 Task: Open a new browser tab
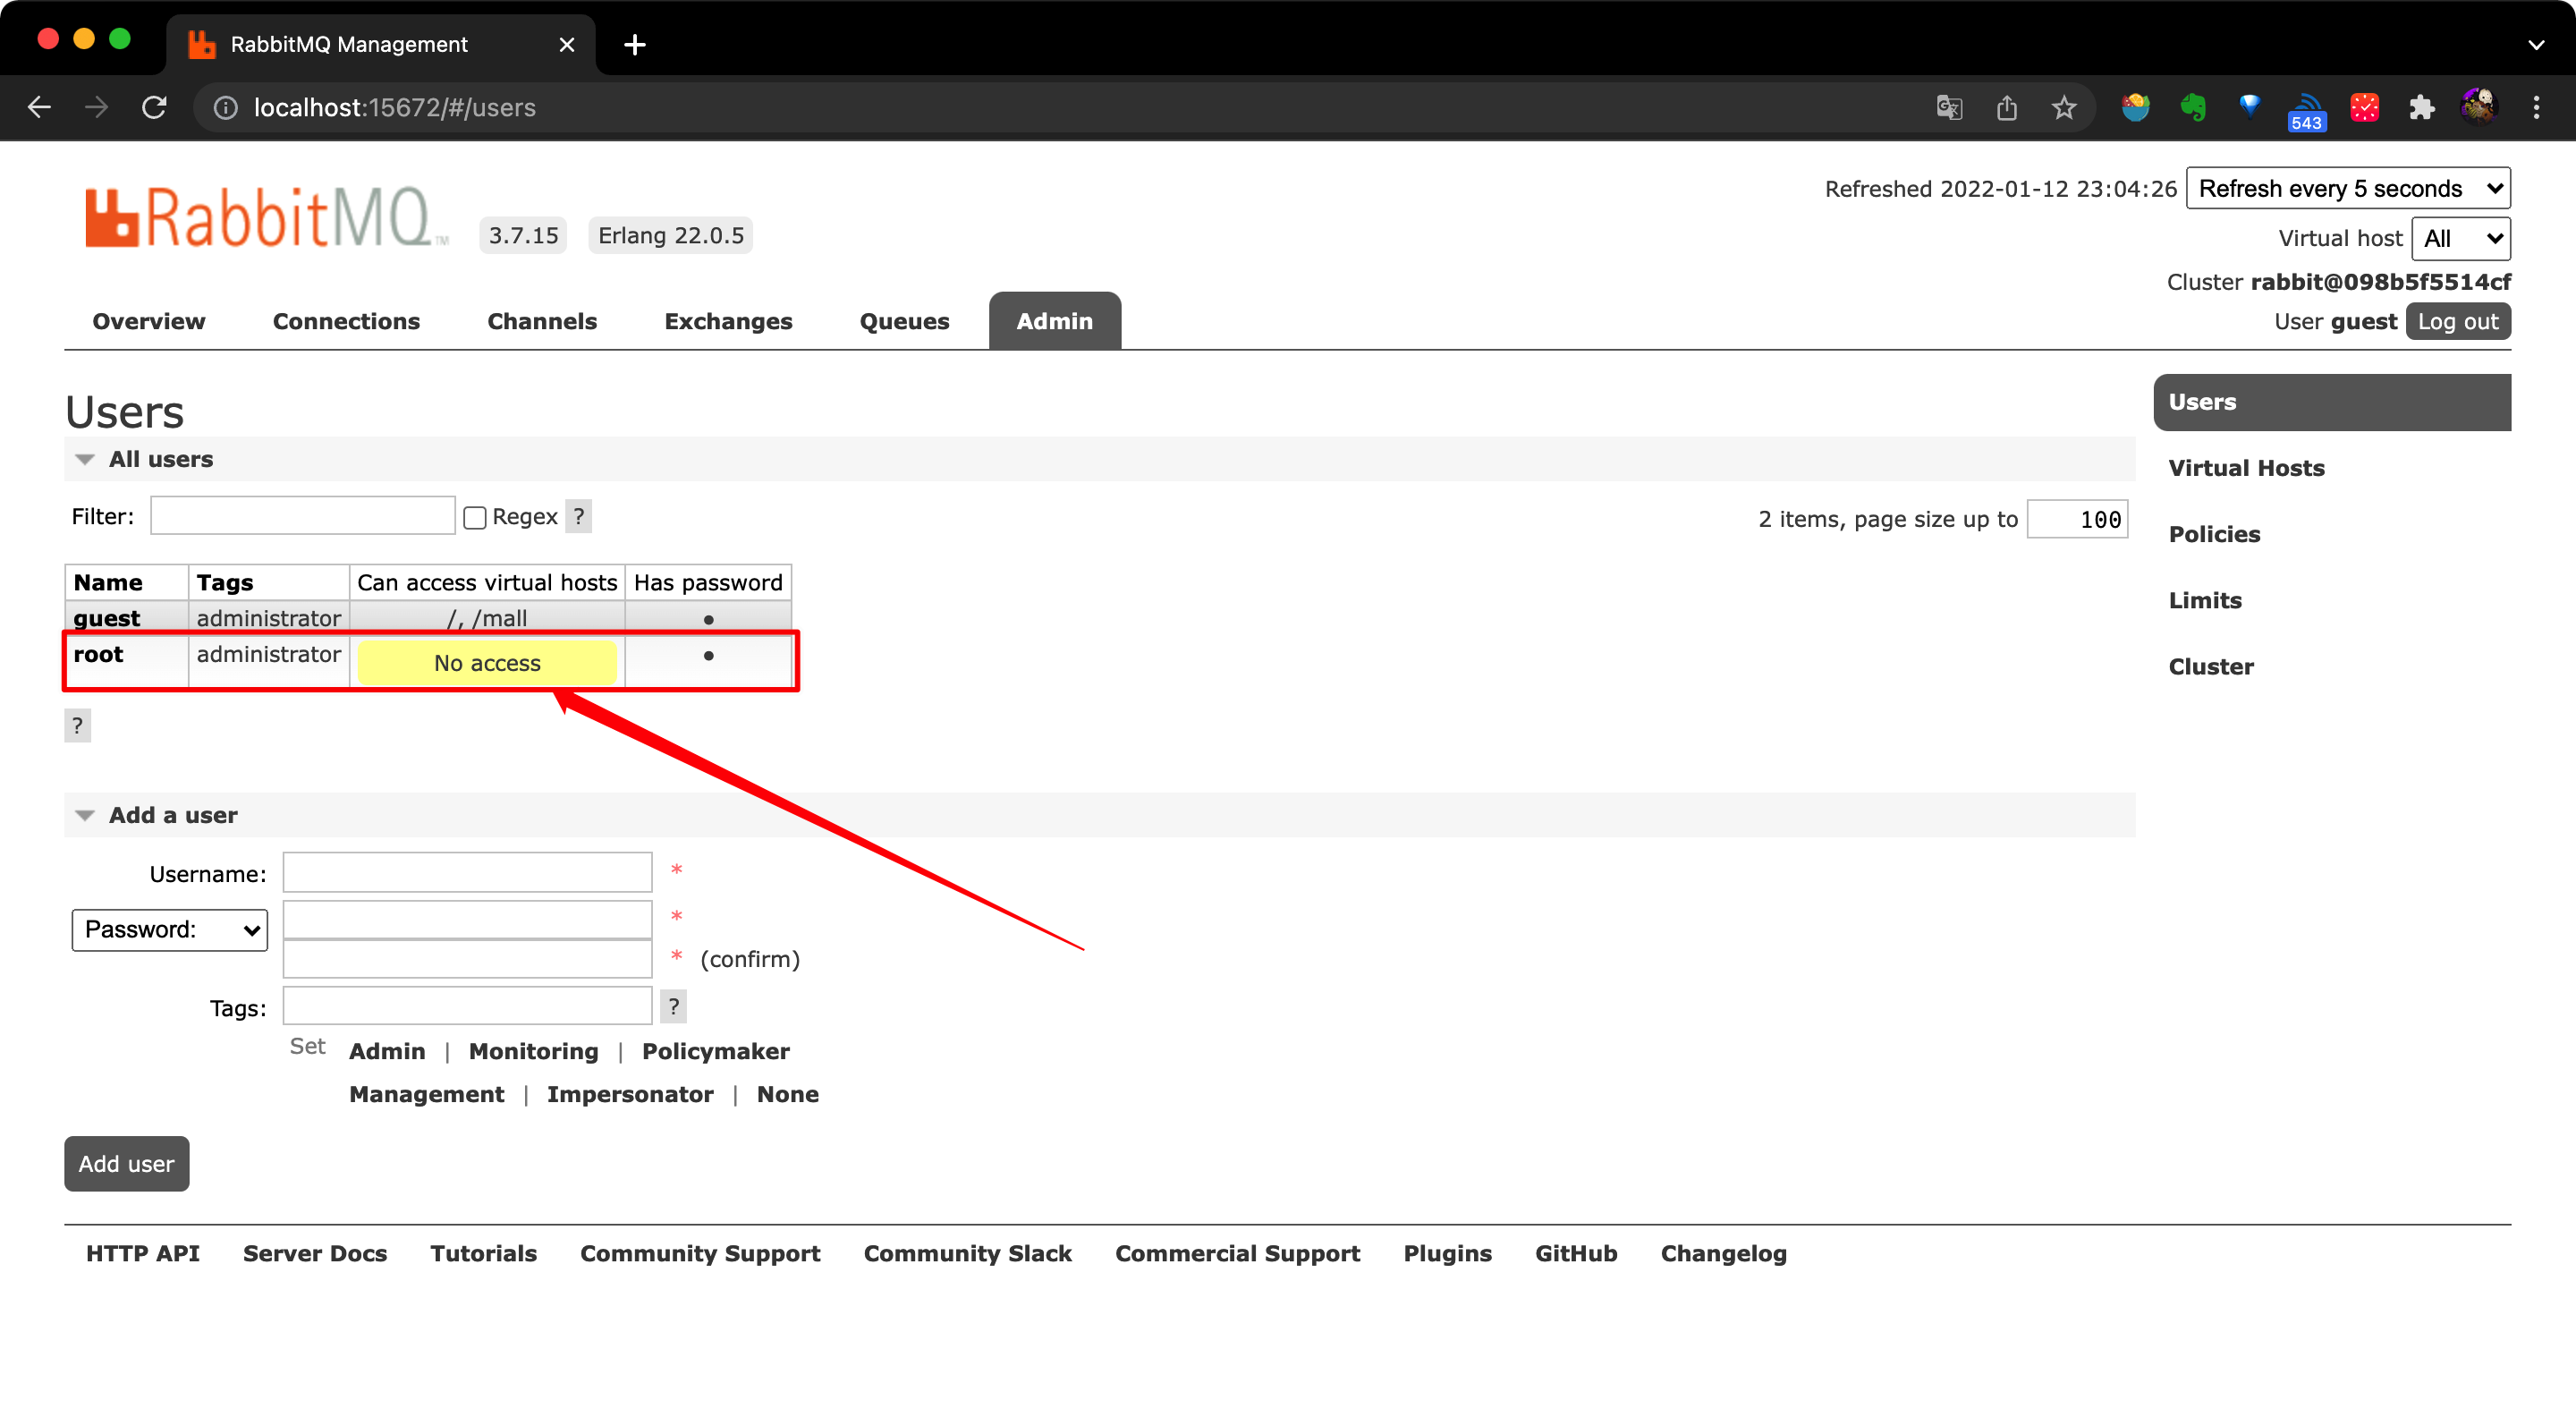[634, 44]
